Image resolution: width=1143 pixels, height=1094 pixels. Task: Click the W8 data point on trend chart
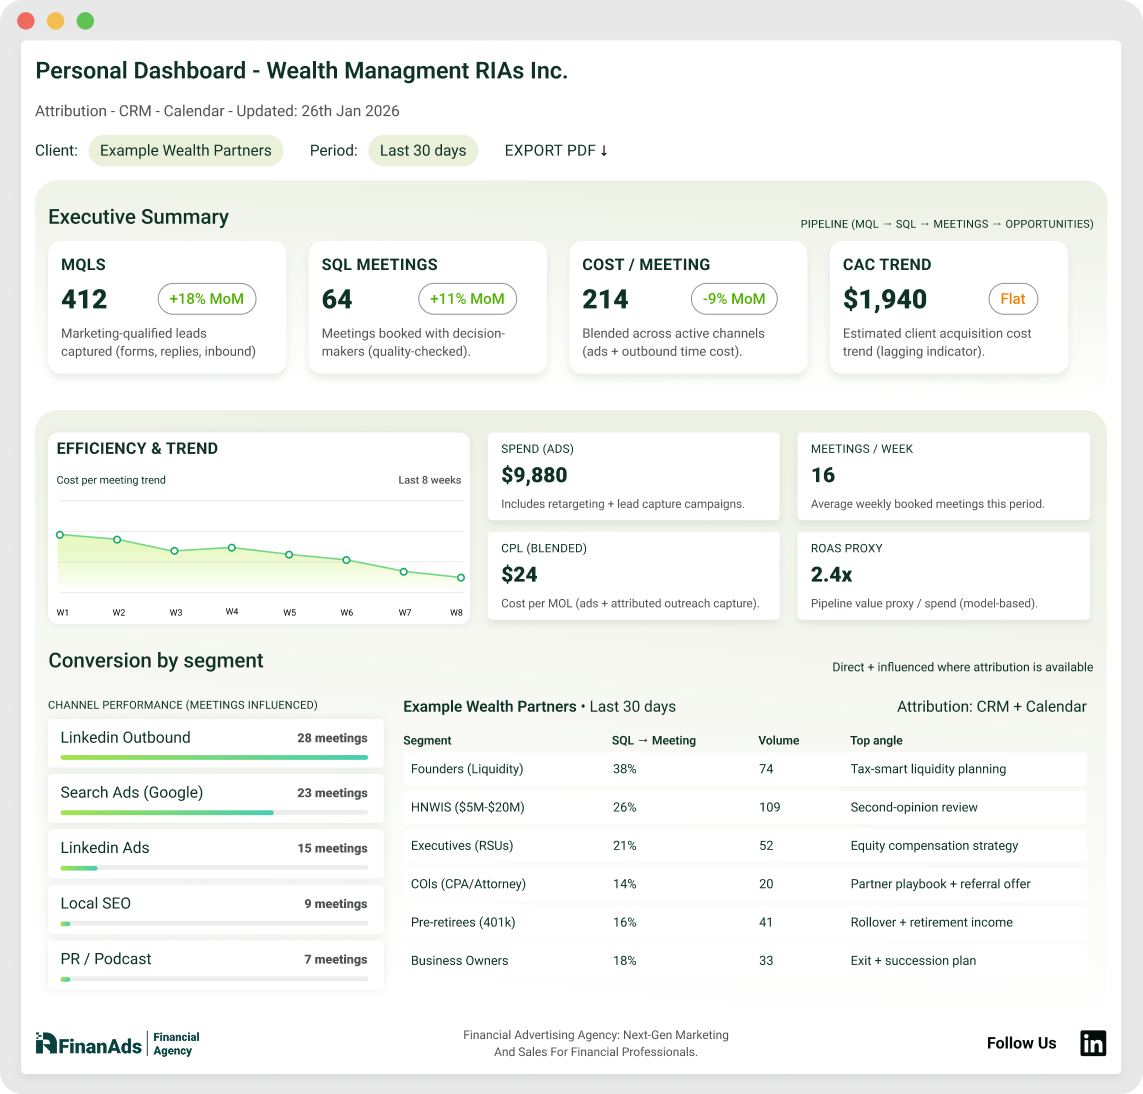coord(461,578)
